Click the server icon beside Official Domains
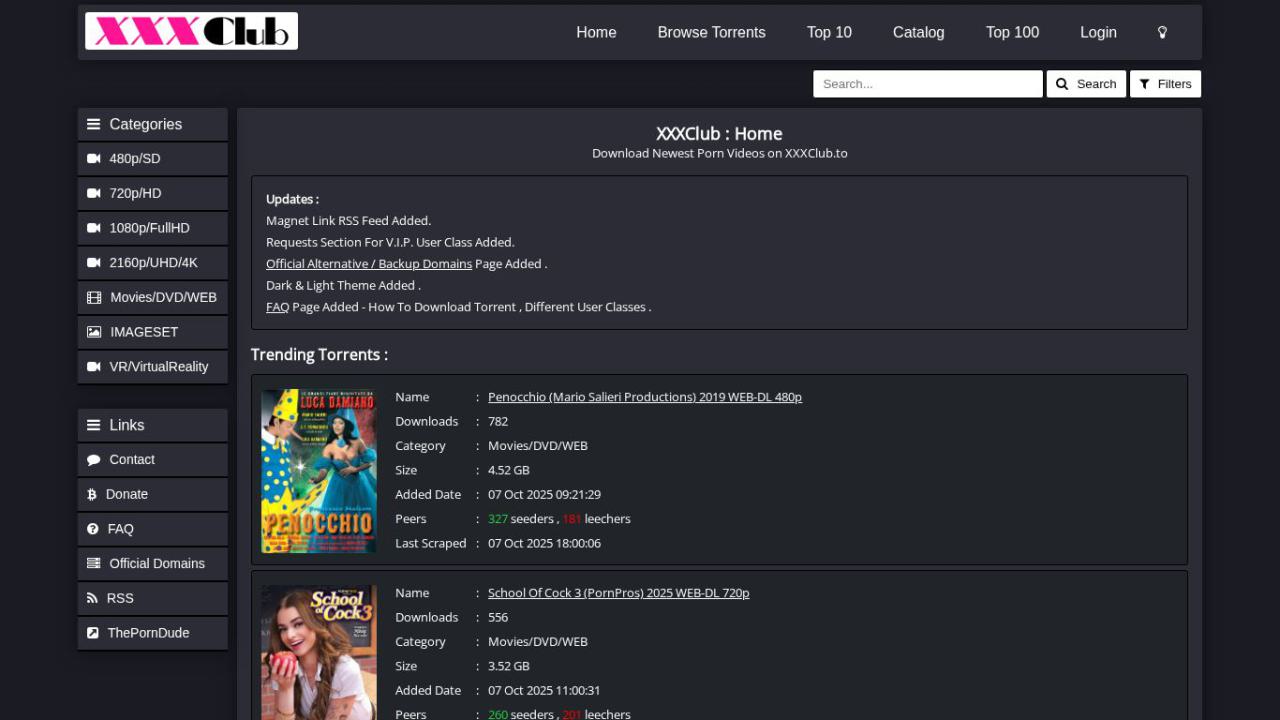This screenshot has height=720, width=1280. pos(94,564)
